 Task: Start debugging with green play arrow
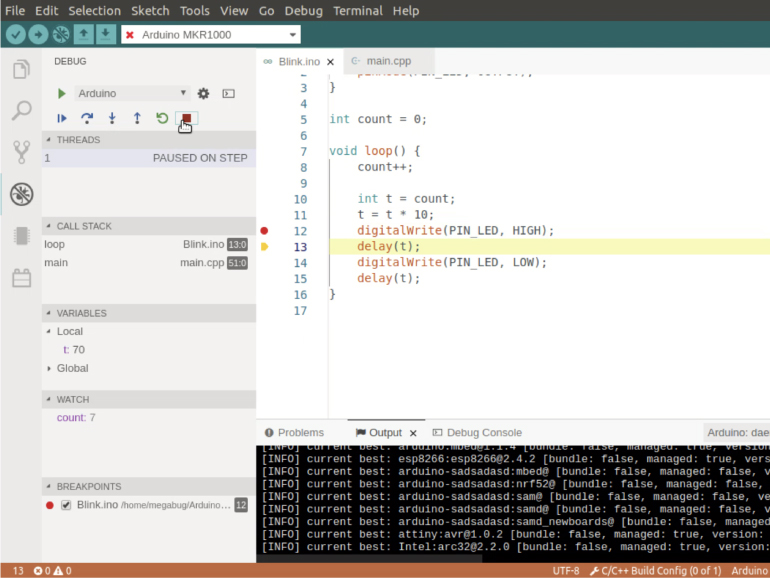[x=61, y=93]
